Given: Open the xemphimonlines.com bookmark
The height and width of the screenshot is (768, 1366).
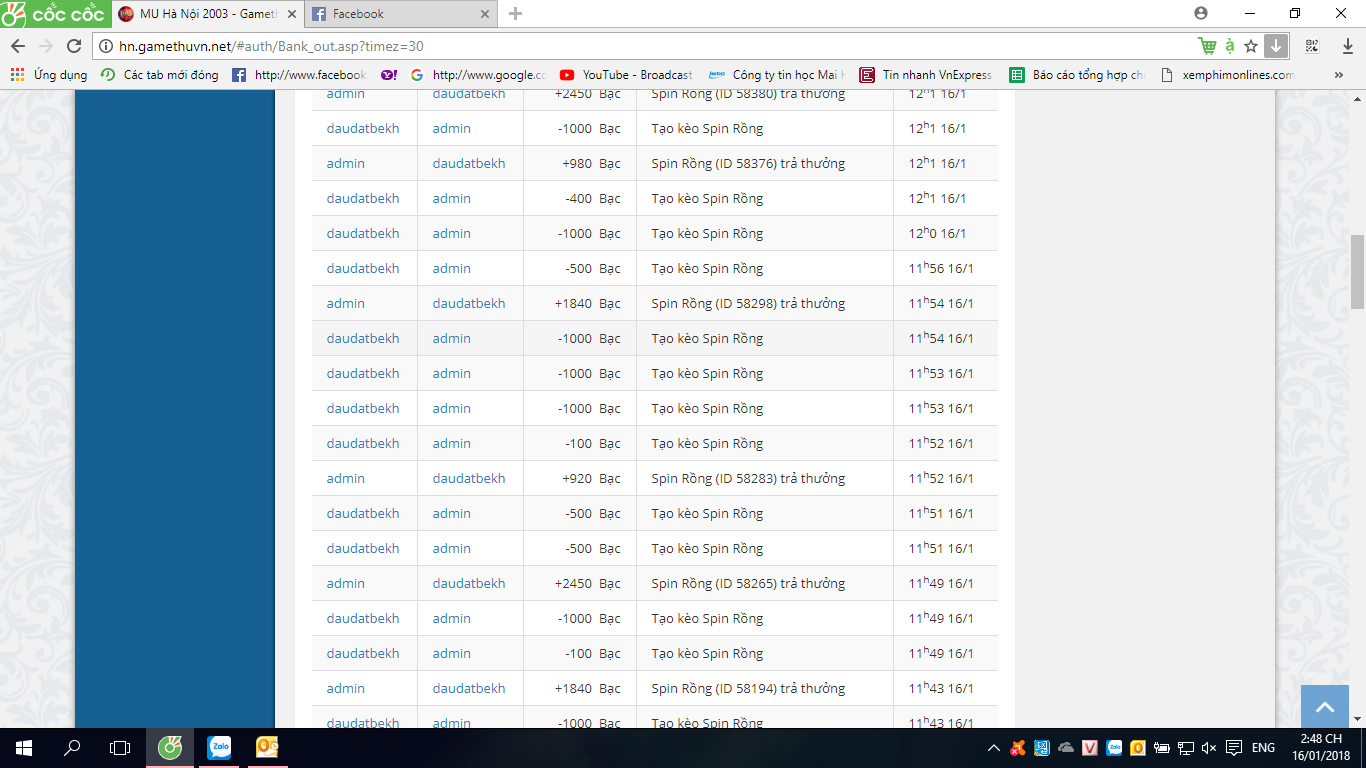Looking at the screenshot, I should (1227, 75).
